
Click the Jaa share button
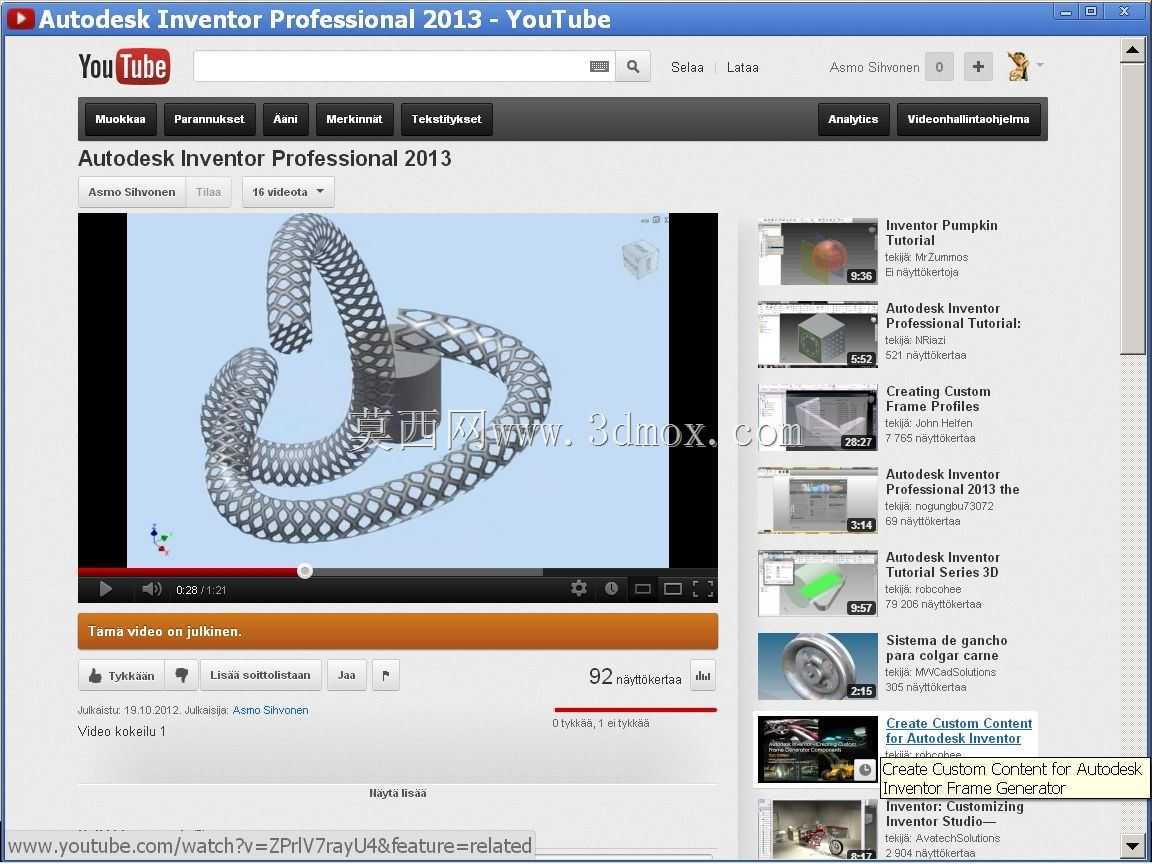(x=347, y=675)
